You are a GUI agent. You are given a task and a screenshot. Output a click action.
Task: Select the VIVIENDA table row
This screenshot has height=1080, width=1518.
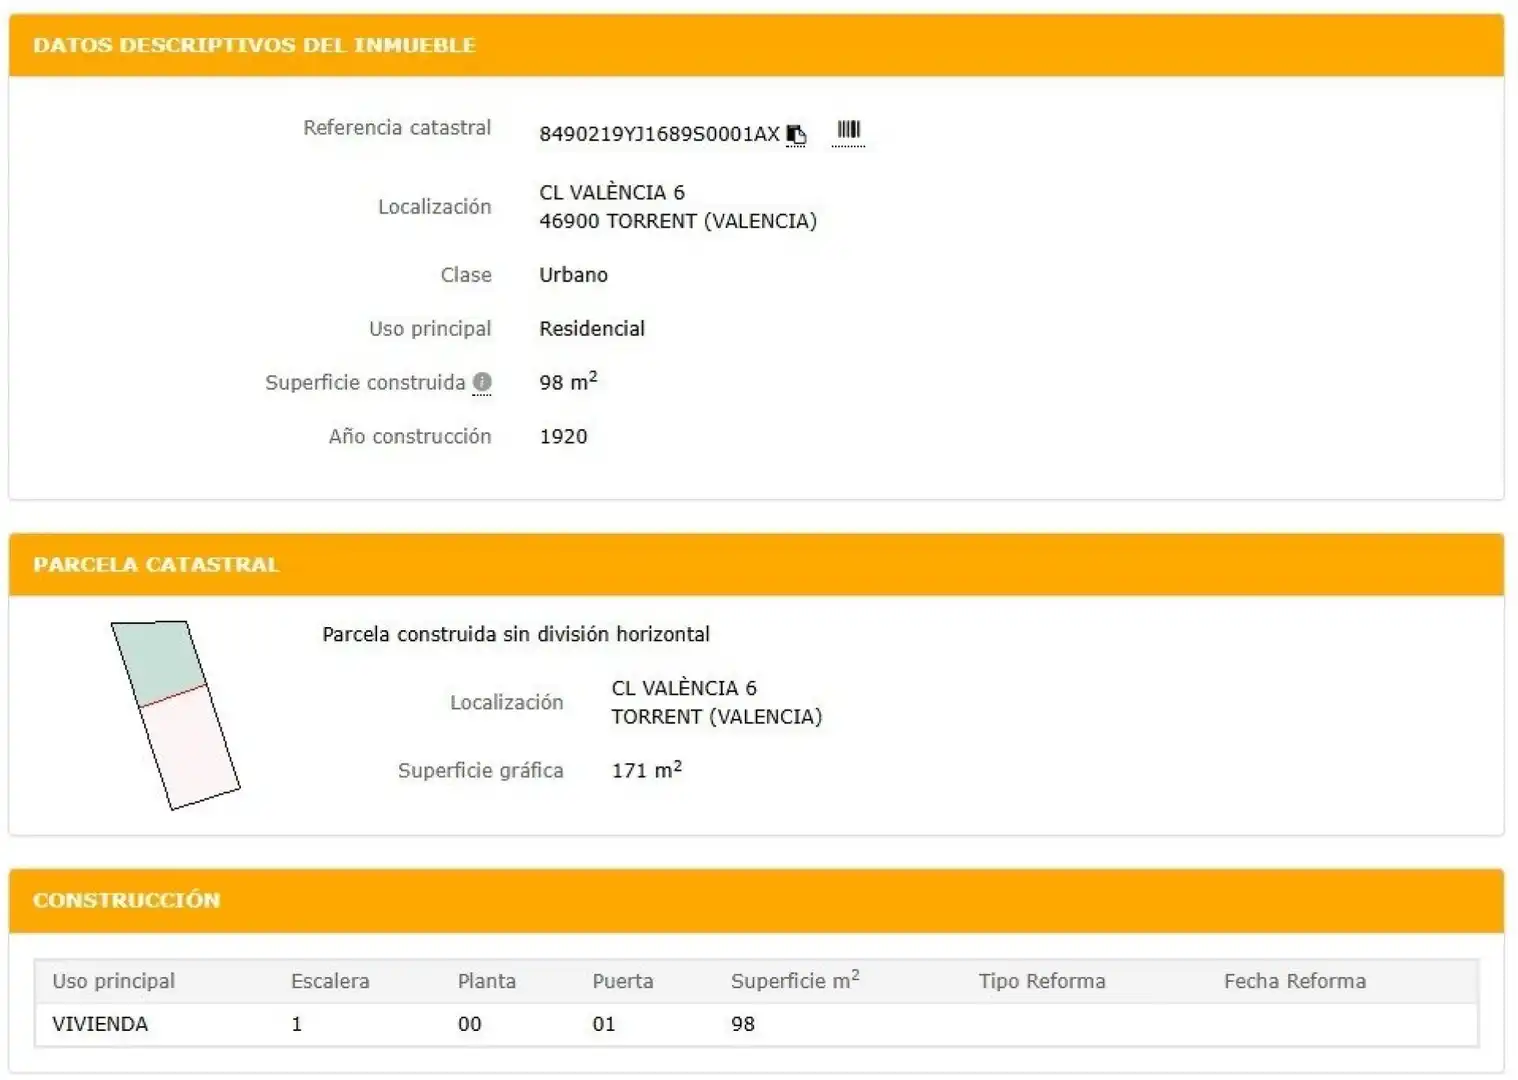click(756, 1024)
